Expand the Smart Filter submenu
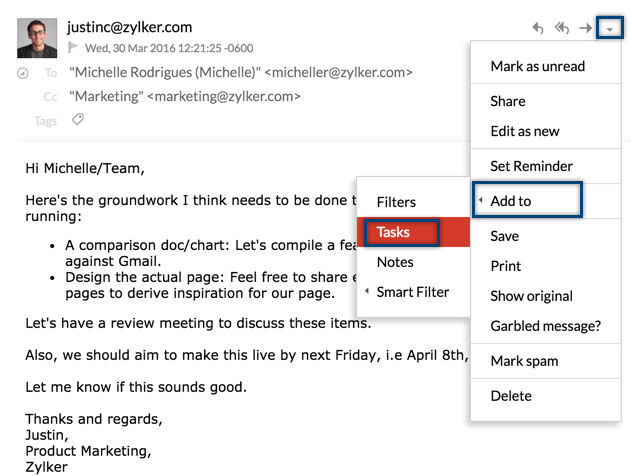The height and width of the screenshot is (476, 631). point(412,292)
